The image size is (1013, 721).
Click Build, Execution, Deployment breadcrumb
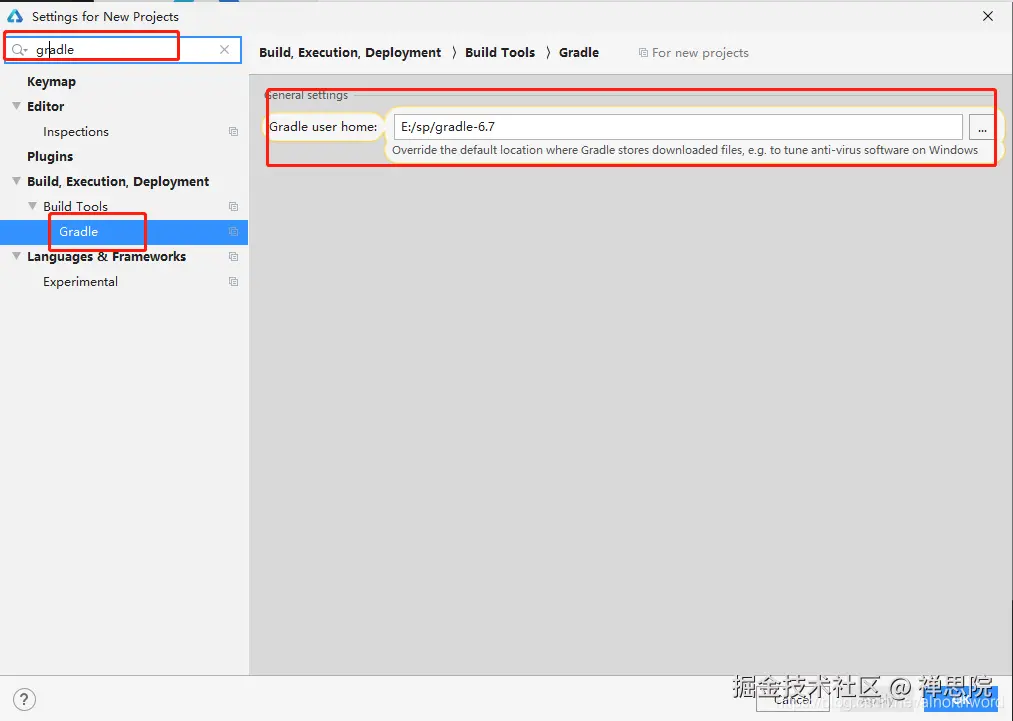(x=350, y=52)
